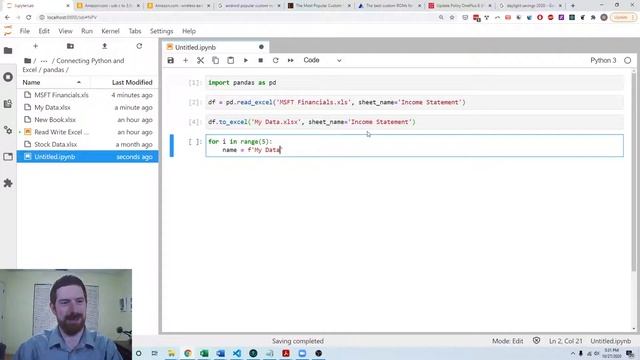Run the selected cell
Screen dimensions: 640x360
(x=246, y=60)
